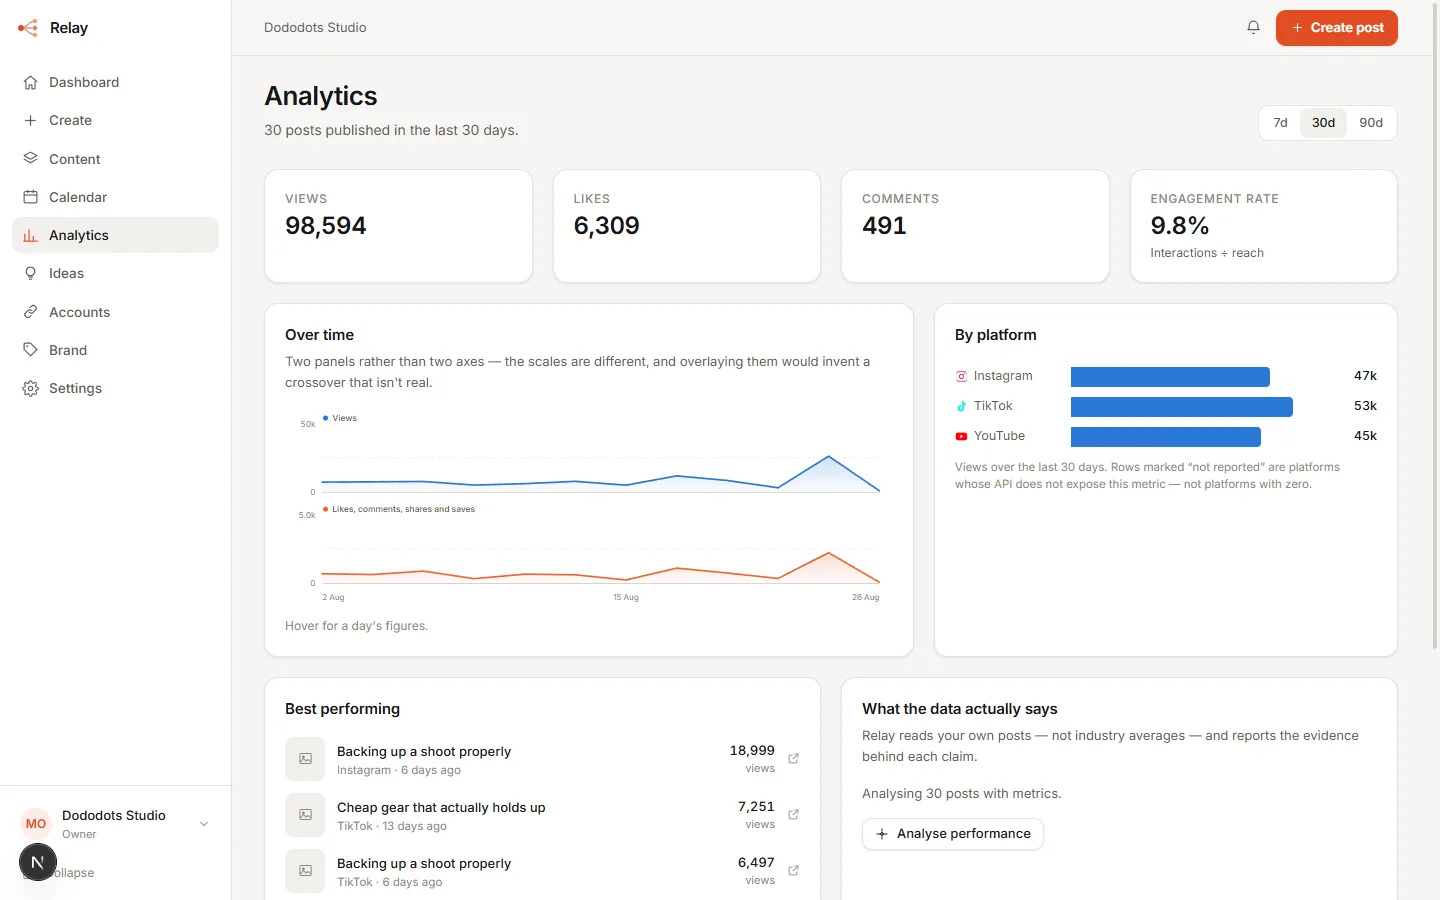Click the YouTube platform icon
This screenshot has width=1440, height=900.
pos(961,437)
